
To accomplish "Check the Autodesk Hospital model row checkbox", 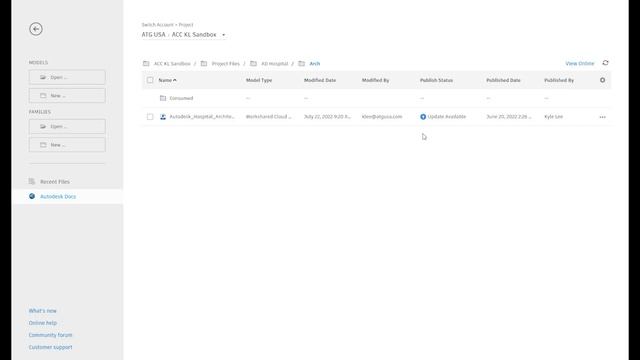I will 150,117.
